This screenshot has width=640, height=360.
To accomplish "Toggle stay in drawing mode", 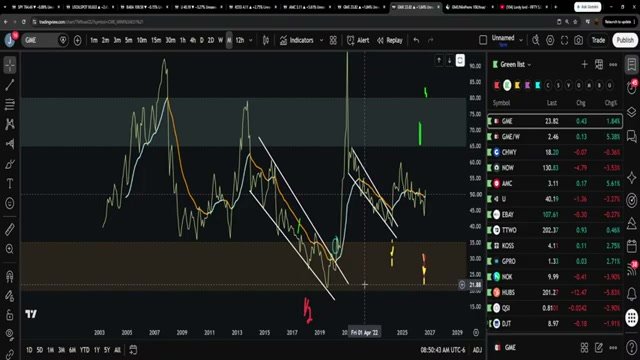I will (10, 296).
